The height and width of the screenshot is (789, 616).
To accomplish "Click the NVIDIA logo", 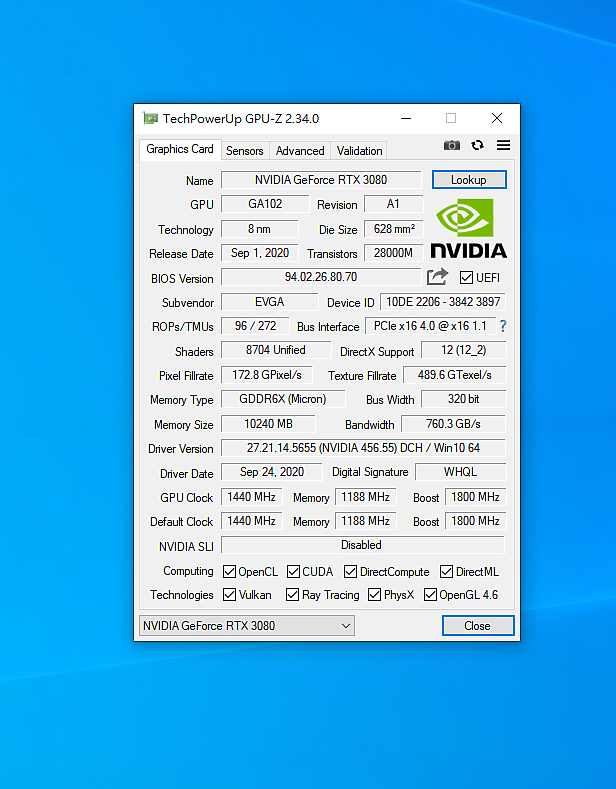I will (469, 228).
